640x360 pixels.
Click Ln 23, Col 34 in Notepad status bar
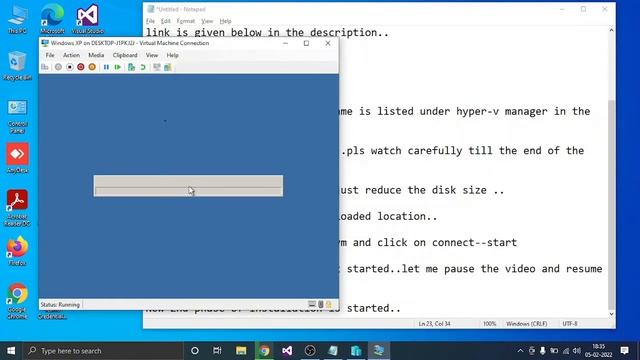point(434,324)
